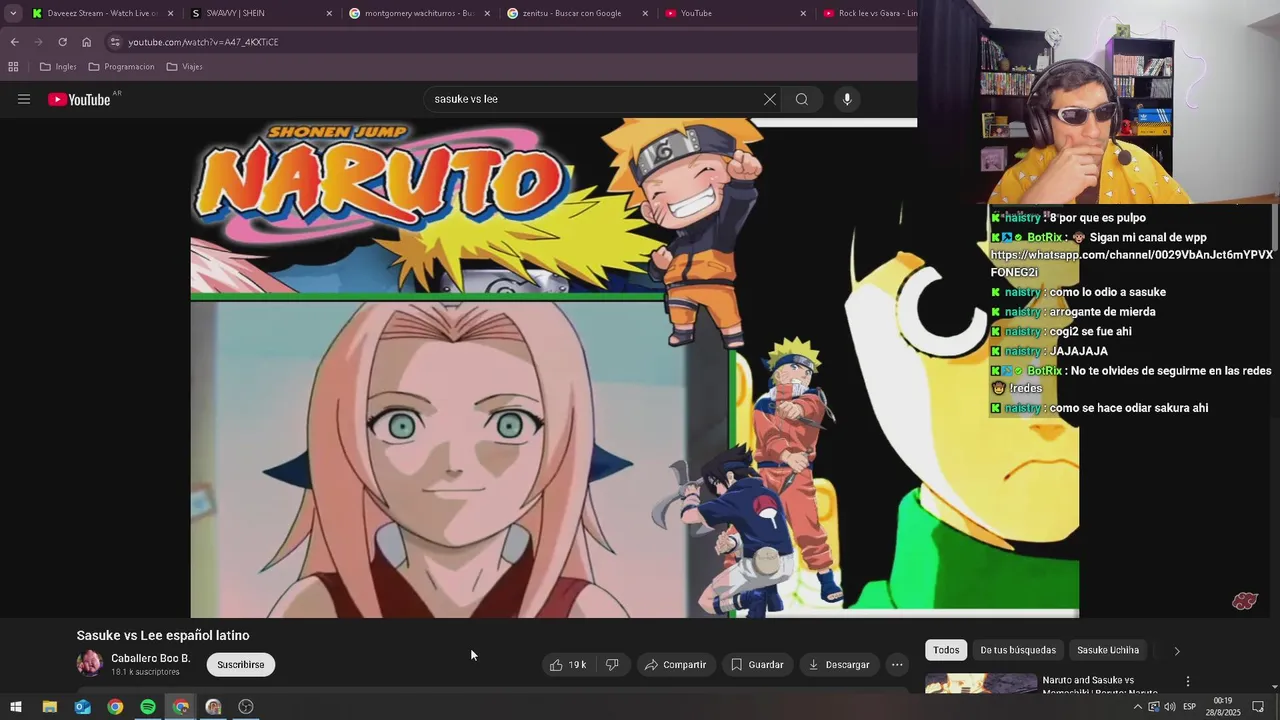Close the Daveeez Stream tab

(171, 13)
